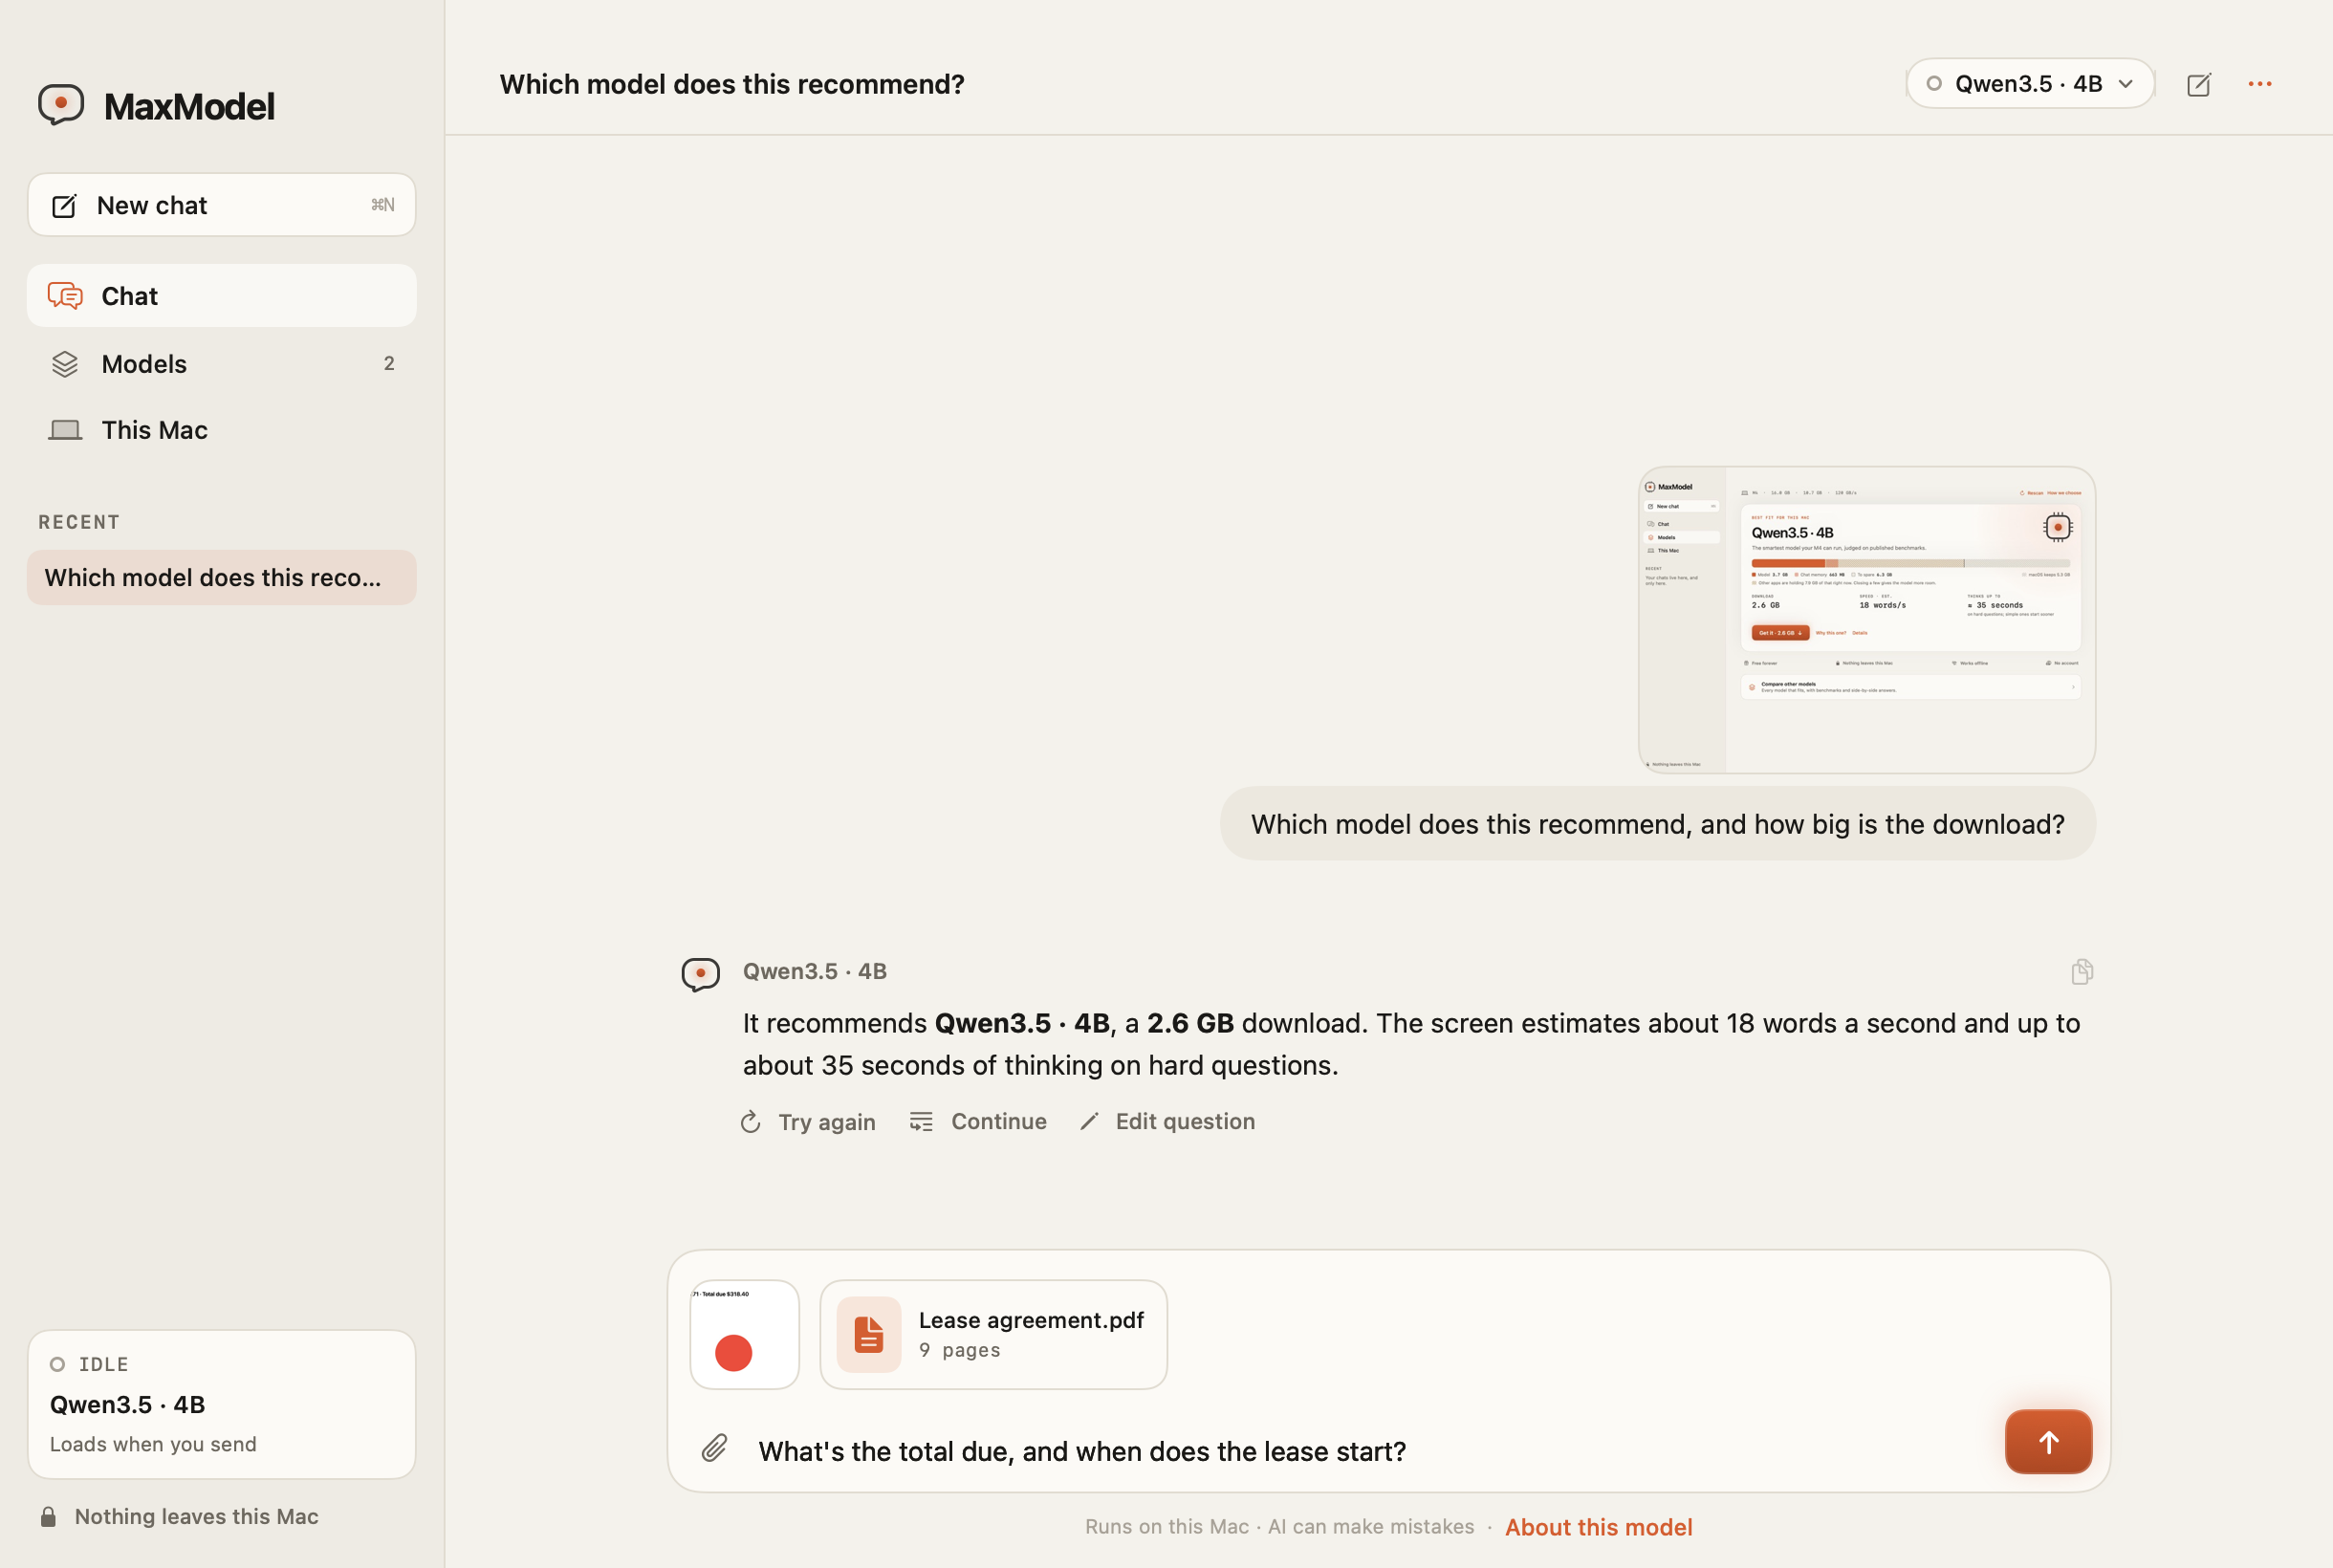Click the 'Loads when you send' status text

(x=153, y=1444)
